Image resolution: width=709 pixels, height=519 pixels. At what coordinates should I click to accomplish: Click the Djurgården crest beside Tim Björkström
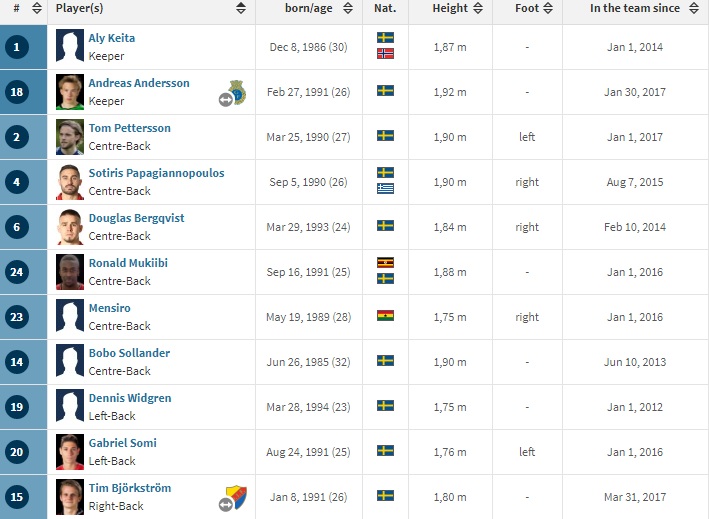[237, 497]
